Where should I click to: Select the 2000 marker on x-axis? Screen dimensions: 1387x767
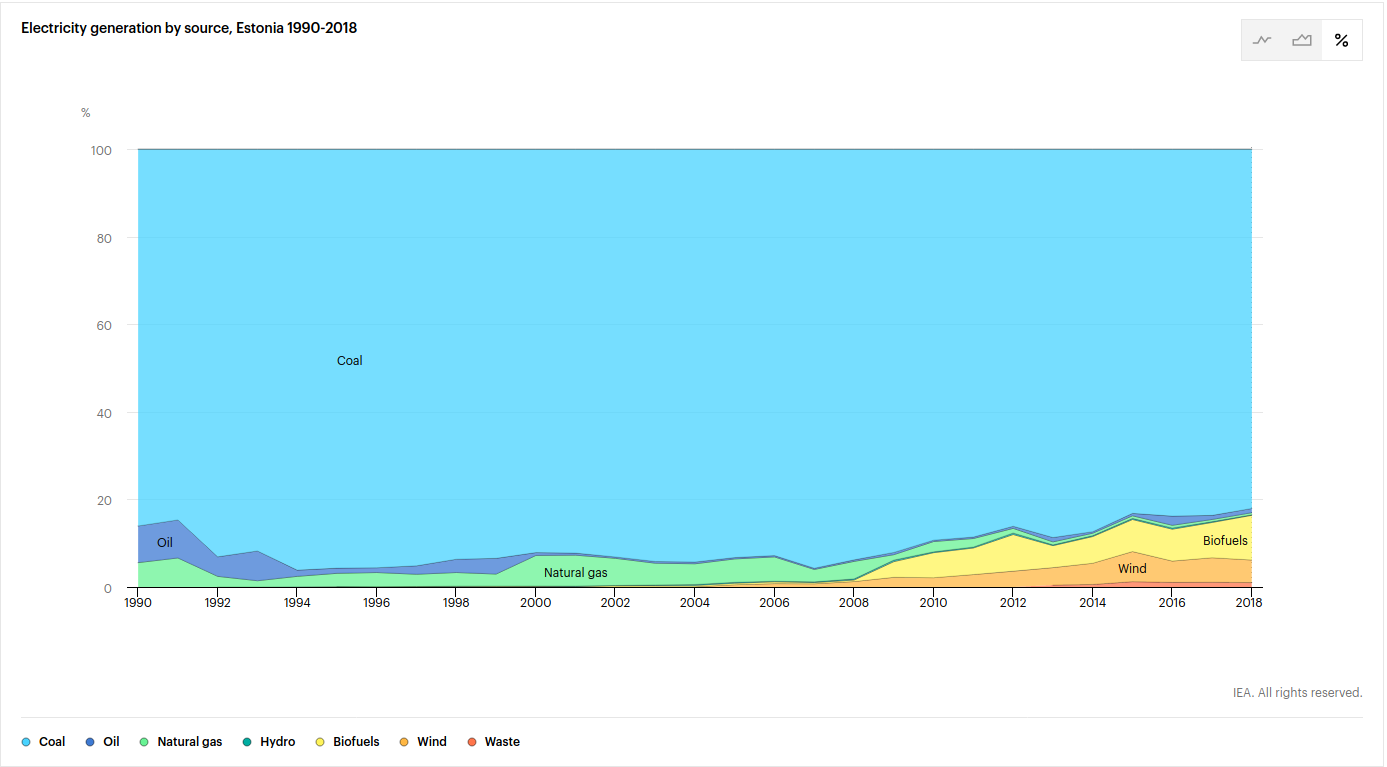(x=536, y=603)
